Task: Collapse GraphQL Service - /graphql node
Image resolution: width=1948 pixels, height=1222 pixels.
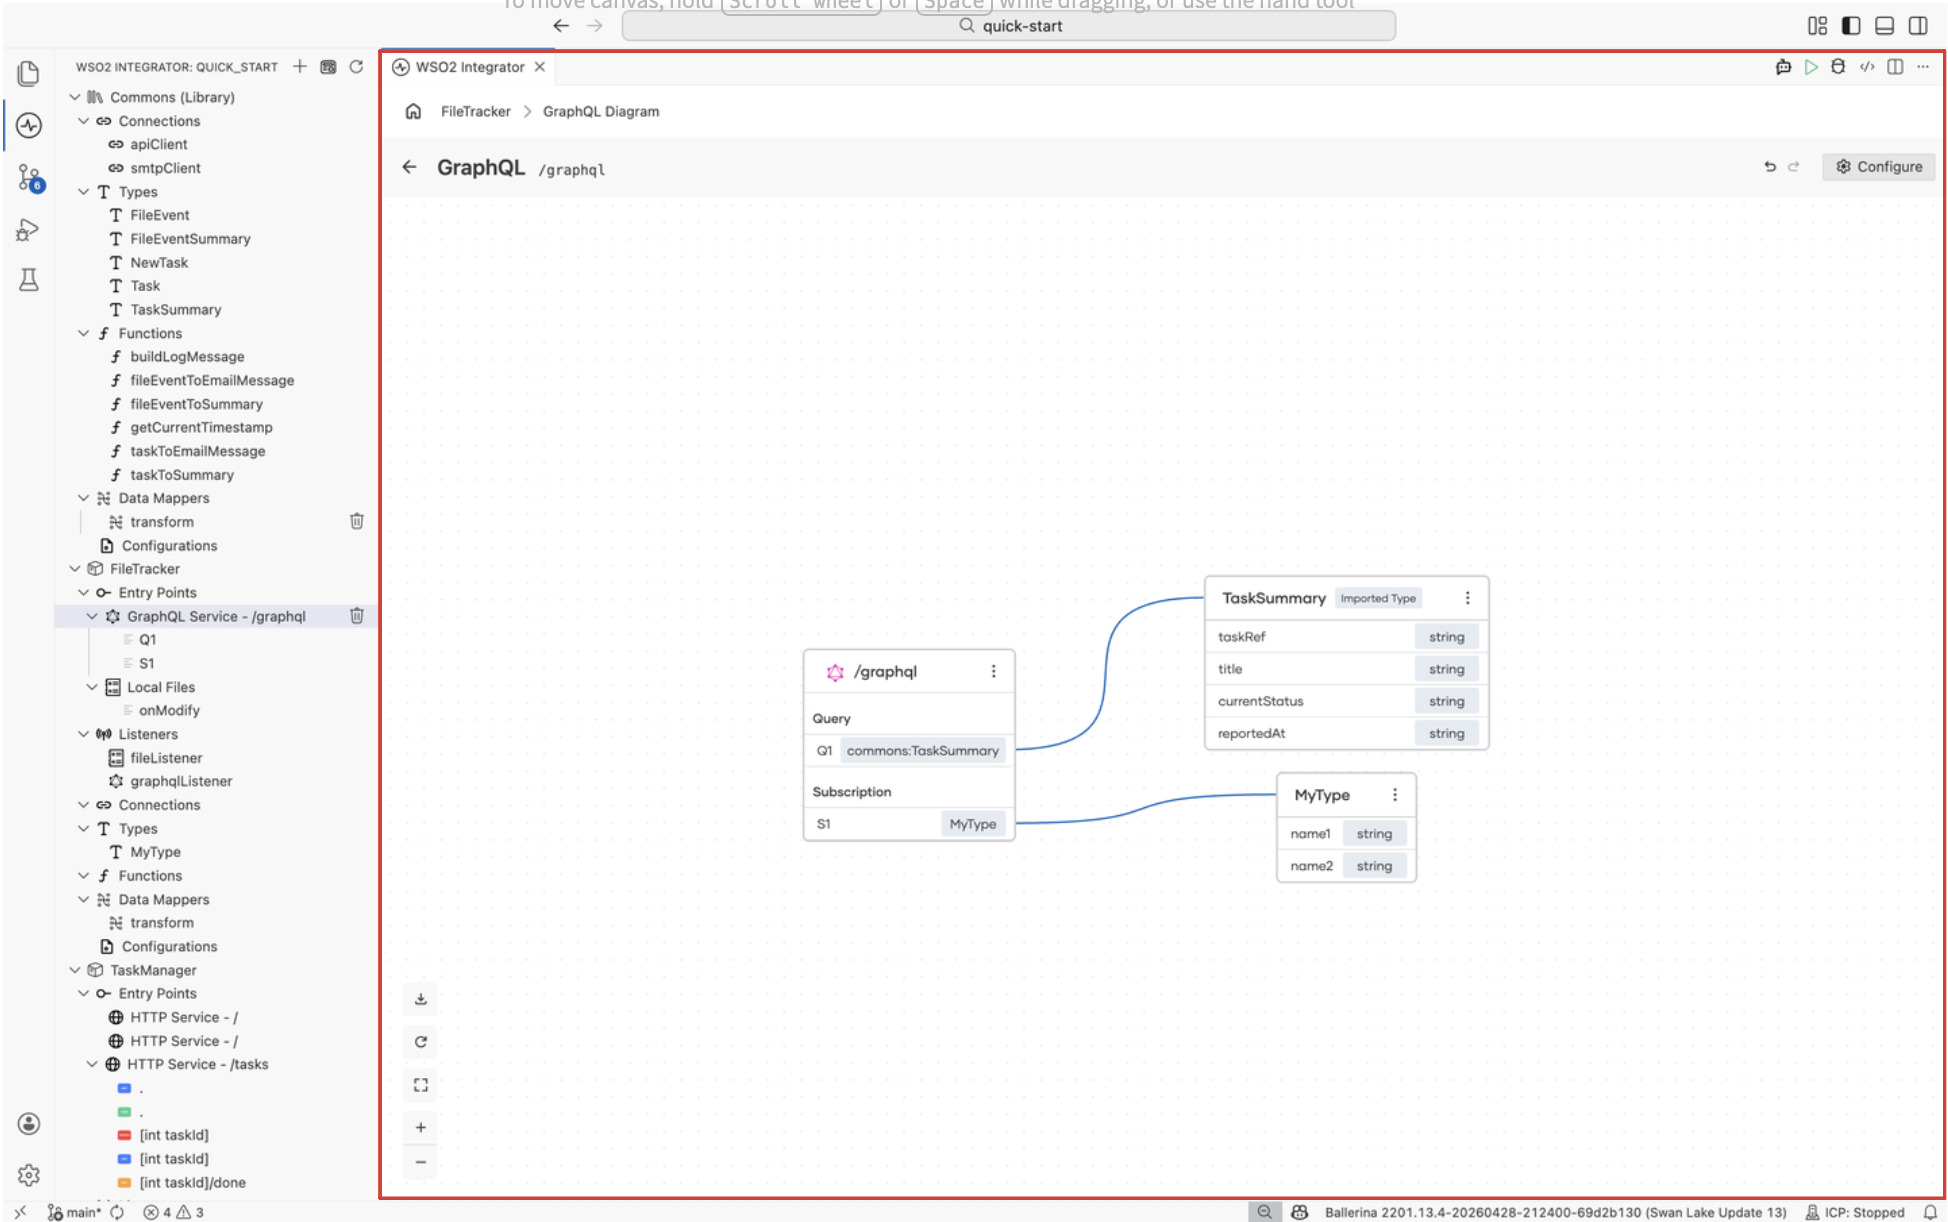Action: [92, 616]
